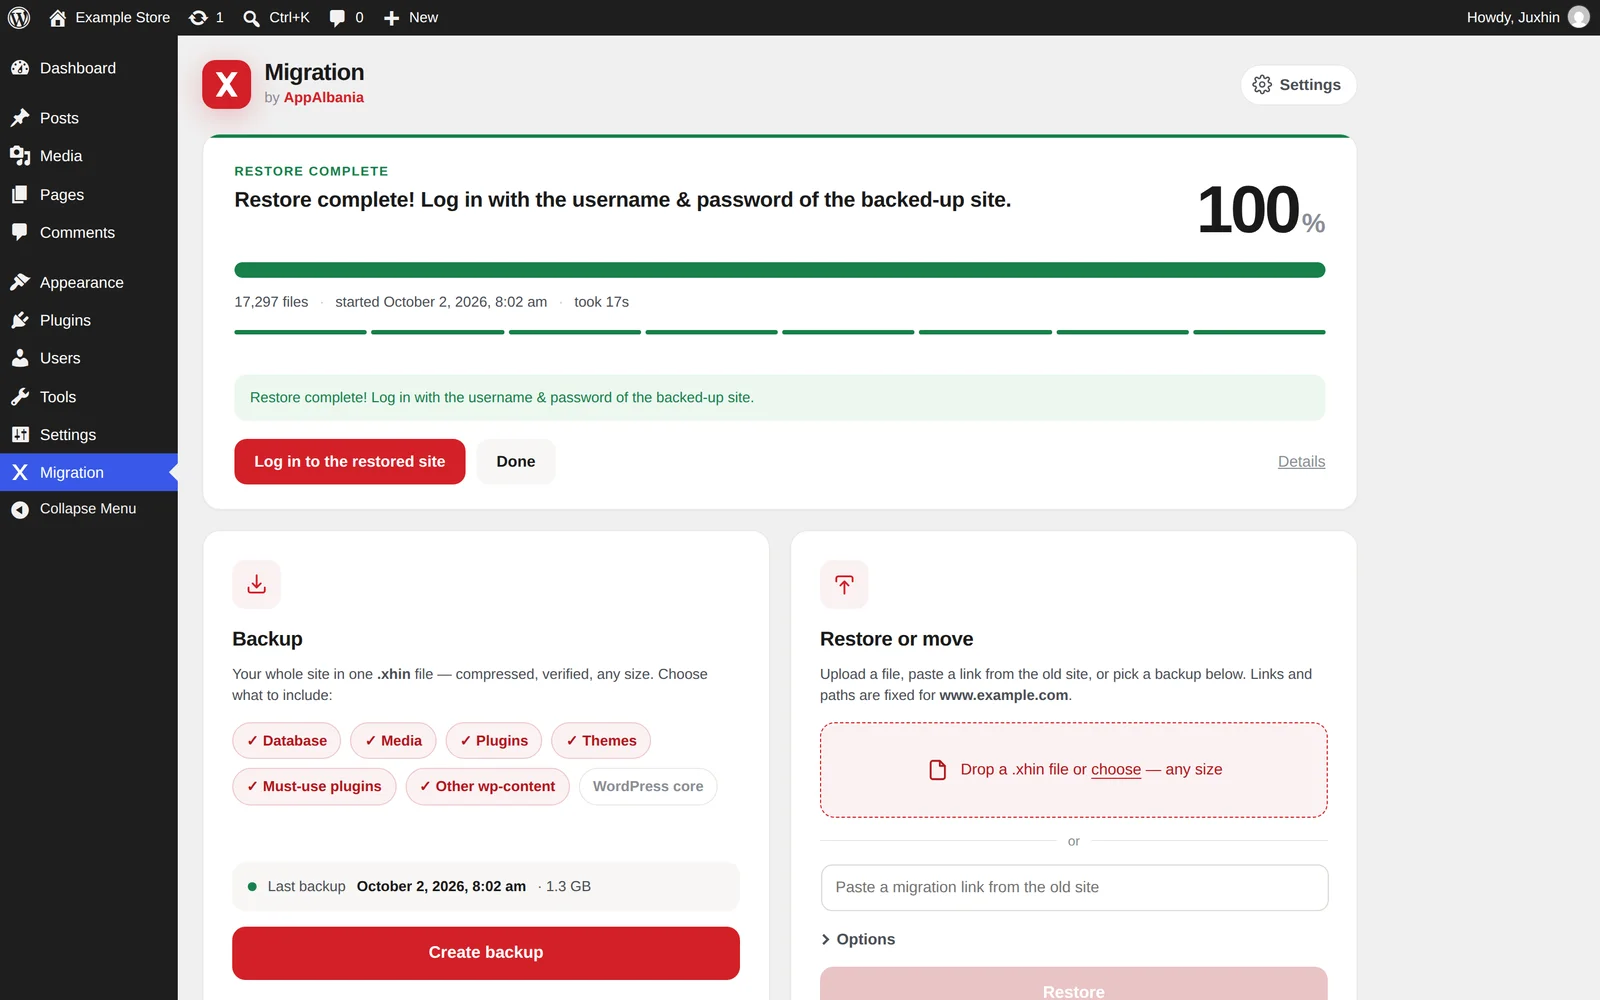This screenshot has height=1000, width=1600.
Task: Click the .xhin file drop zone
Action: [x=1074, y=770]
